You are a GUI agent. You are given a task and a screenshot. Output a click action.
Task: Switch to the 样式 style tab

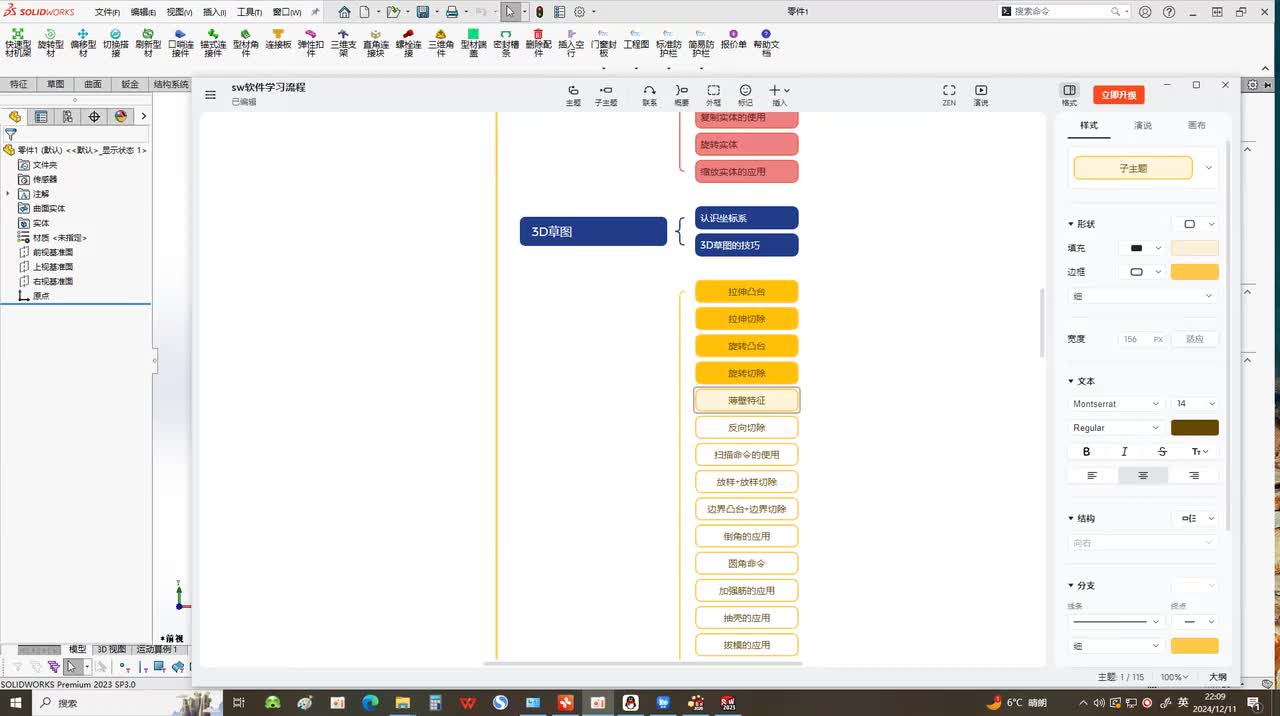(1089, 125)
